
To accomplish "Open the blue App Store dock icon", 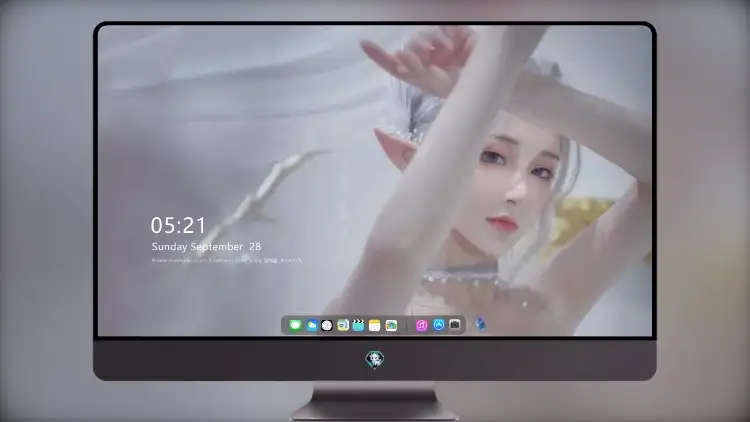I will point(439,325).
